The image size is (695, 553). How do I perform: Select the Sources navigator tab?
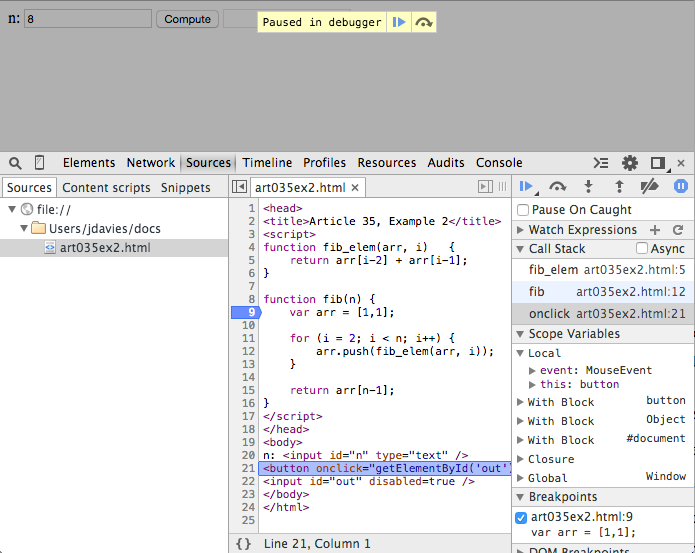coord(29,188)
